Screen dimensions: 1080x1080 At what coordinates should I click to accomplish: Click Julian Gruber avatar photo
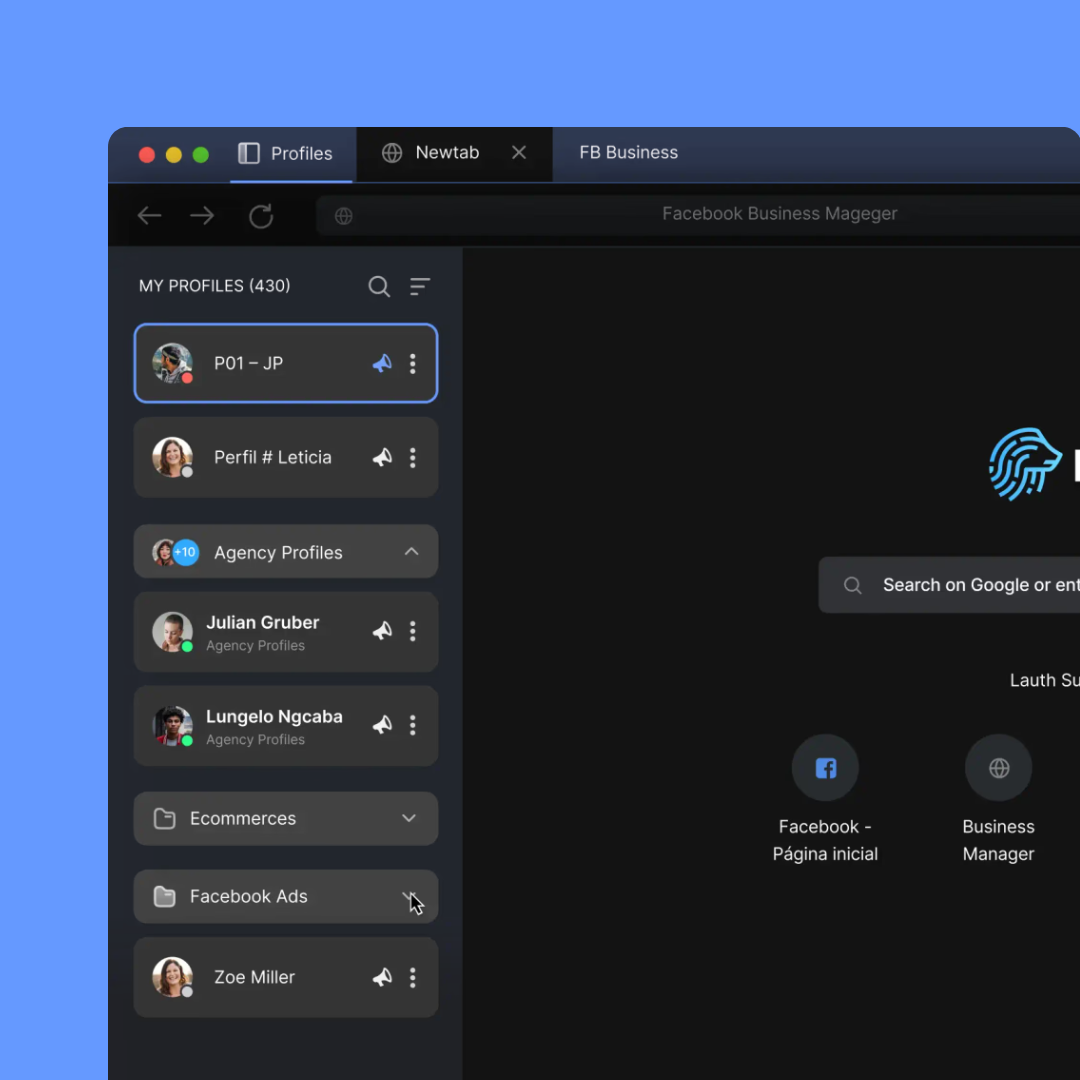[172, 631]
